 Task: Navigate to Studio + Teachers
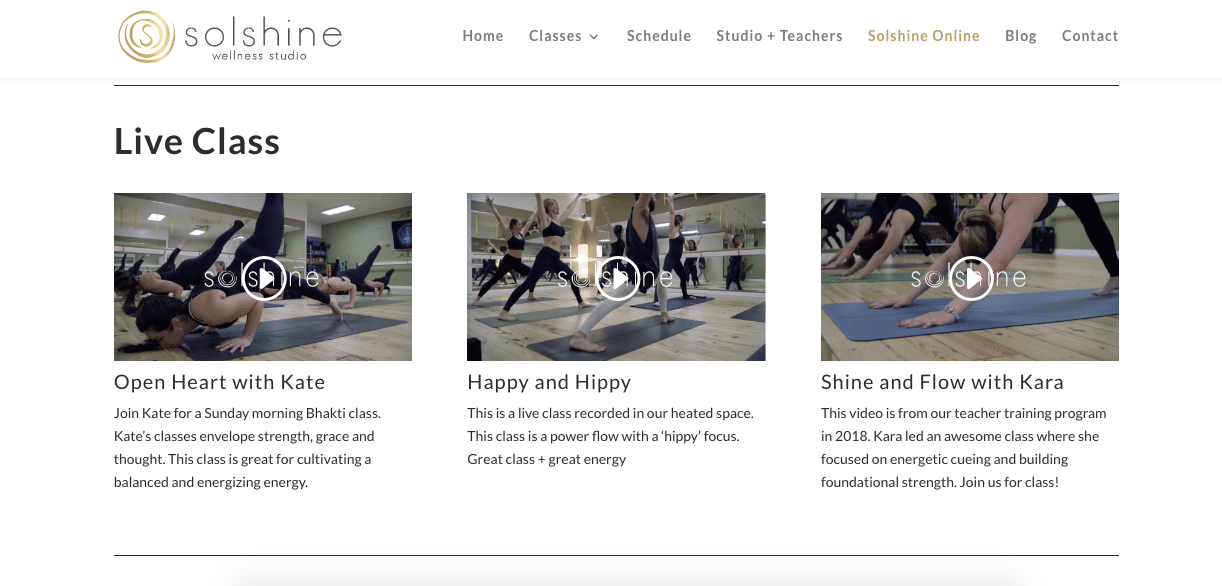(779, 36)
